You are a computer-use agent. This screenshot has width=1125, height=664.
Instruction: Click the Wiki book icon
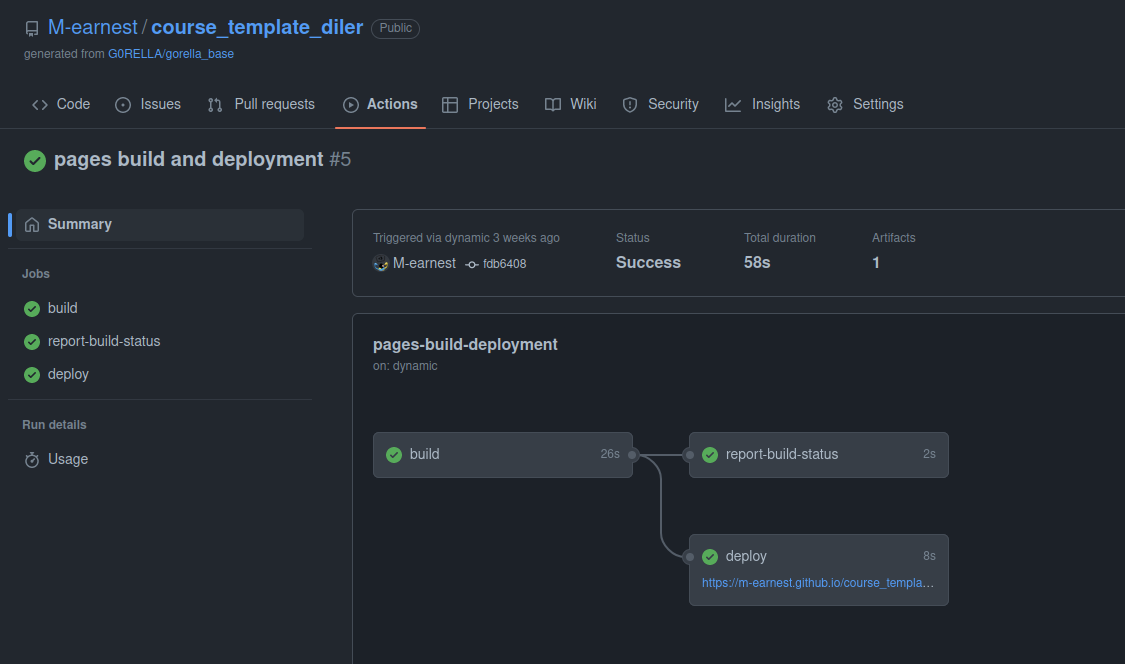[x=552, y=105]
